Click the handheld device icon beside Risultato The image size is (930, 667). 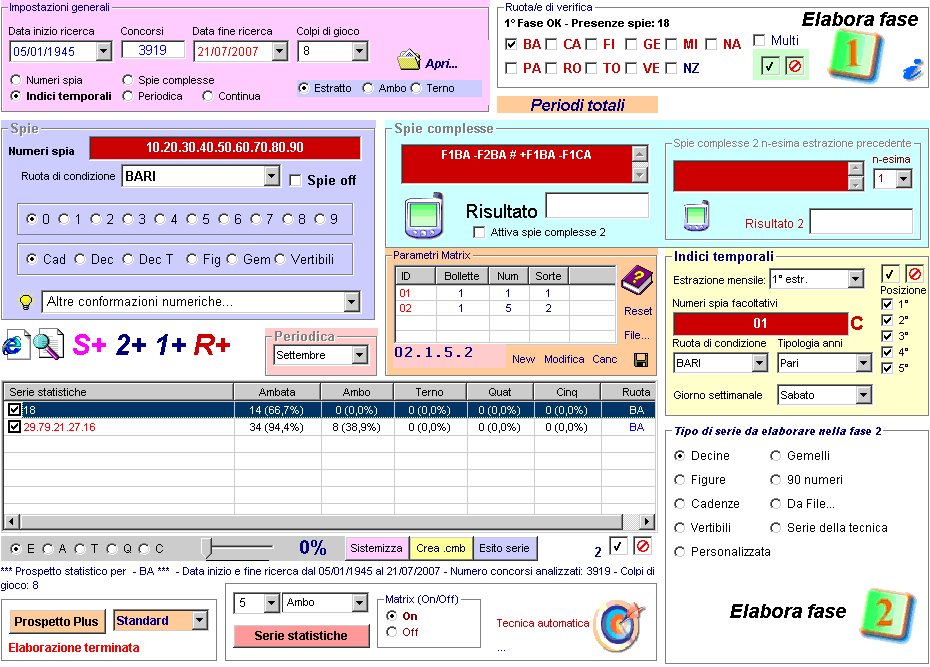423,215
